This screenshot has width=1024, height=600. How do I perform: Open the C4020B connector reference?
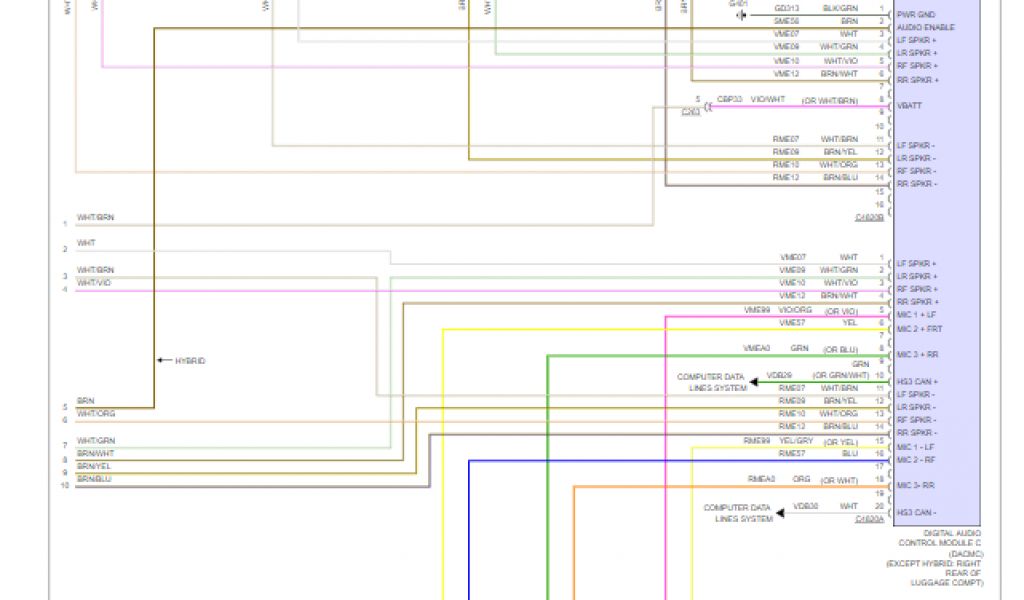[869, 217]
